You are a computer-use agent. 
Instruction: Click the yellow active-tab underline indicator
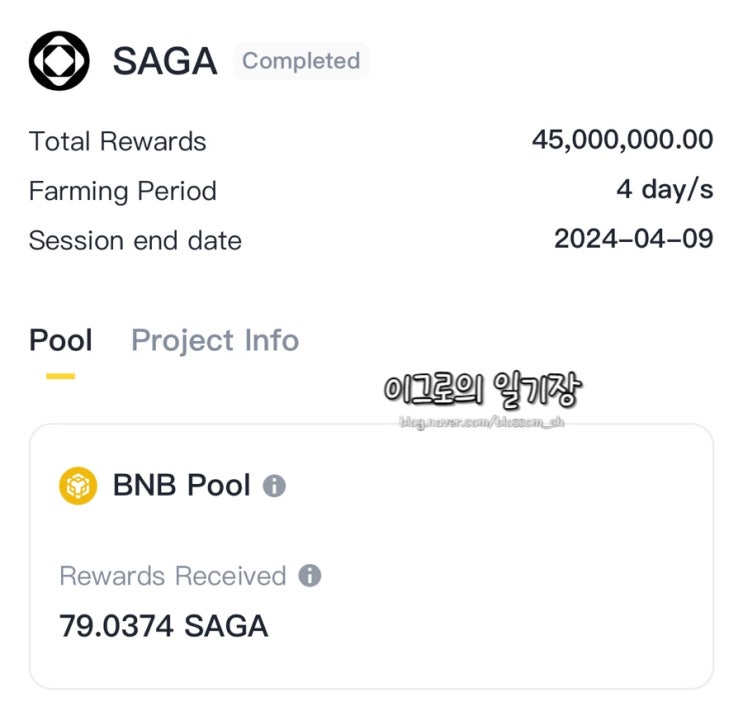pos(60,376)
